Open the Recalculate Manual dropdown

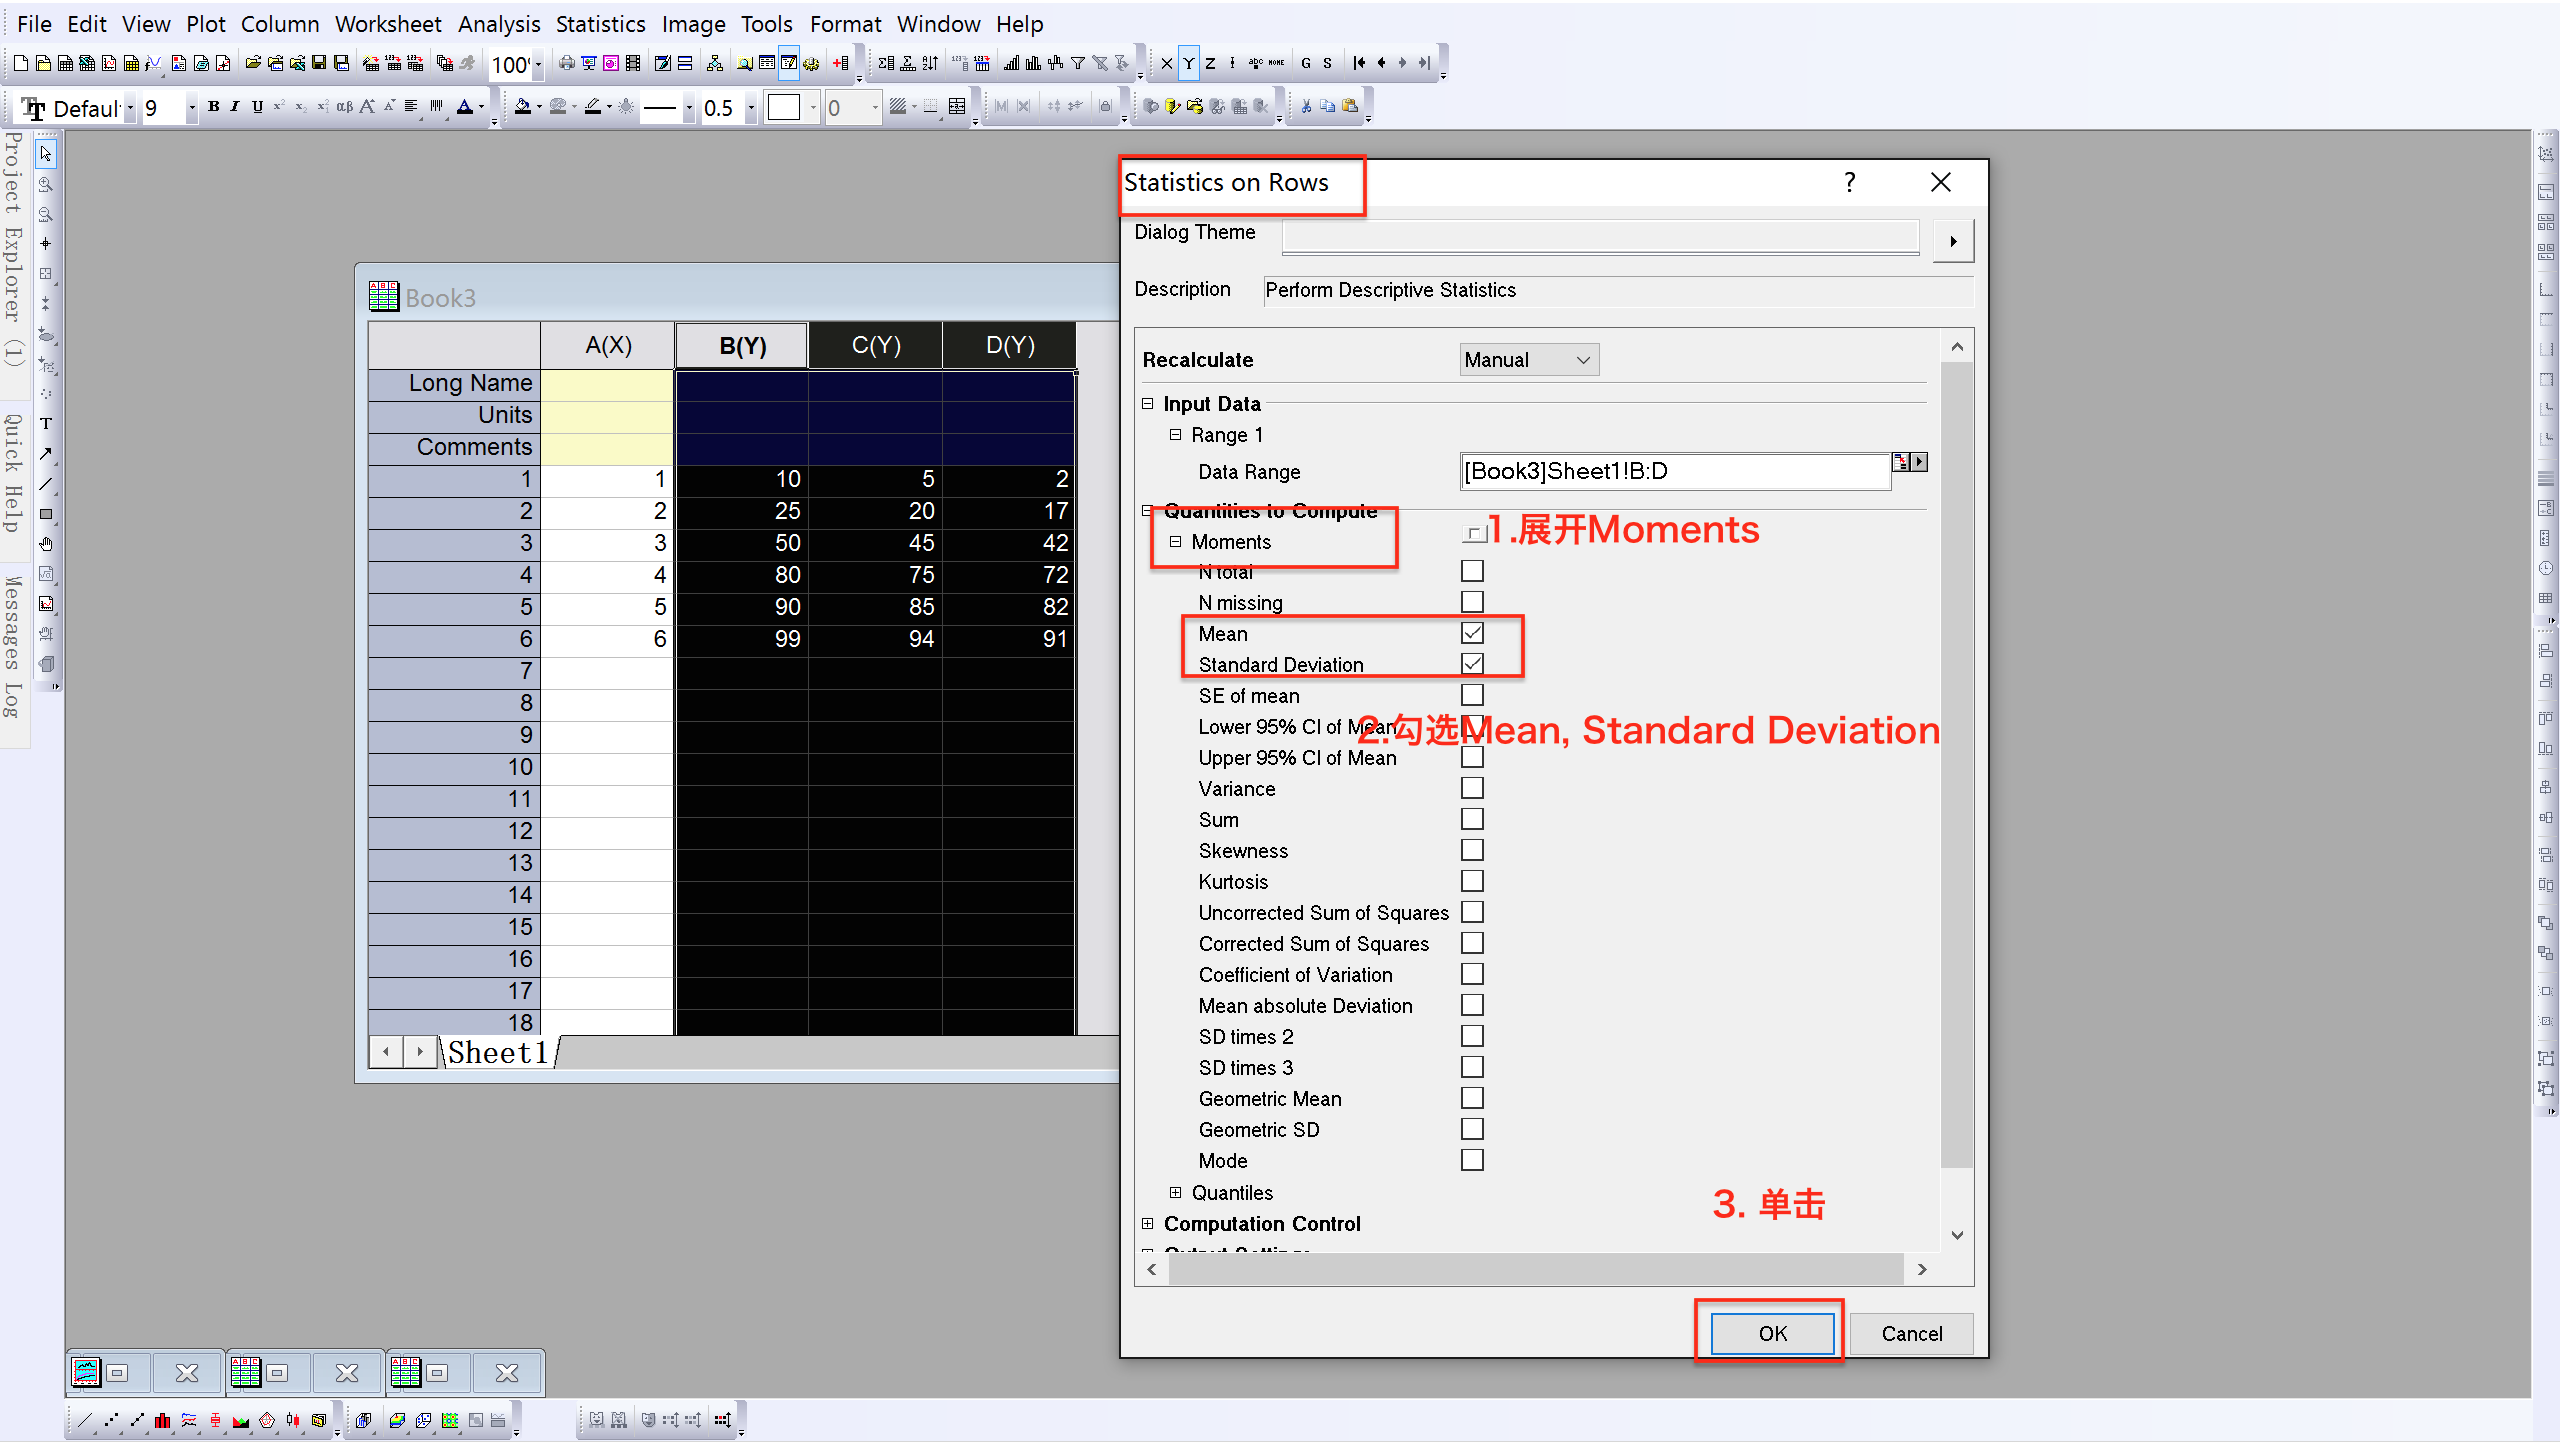pos(1528,360)
